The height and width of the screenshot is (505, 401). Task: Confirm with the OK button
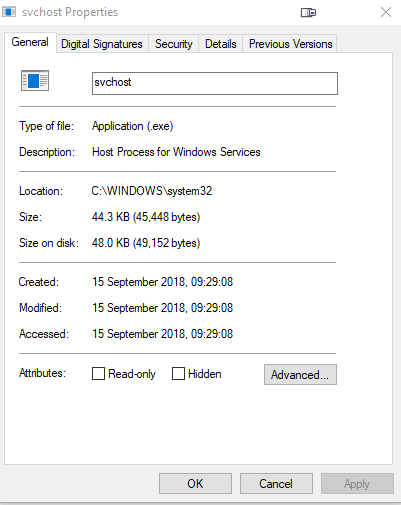[x=195, y=483]
